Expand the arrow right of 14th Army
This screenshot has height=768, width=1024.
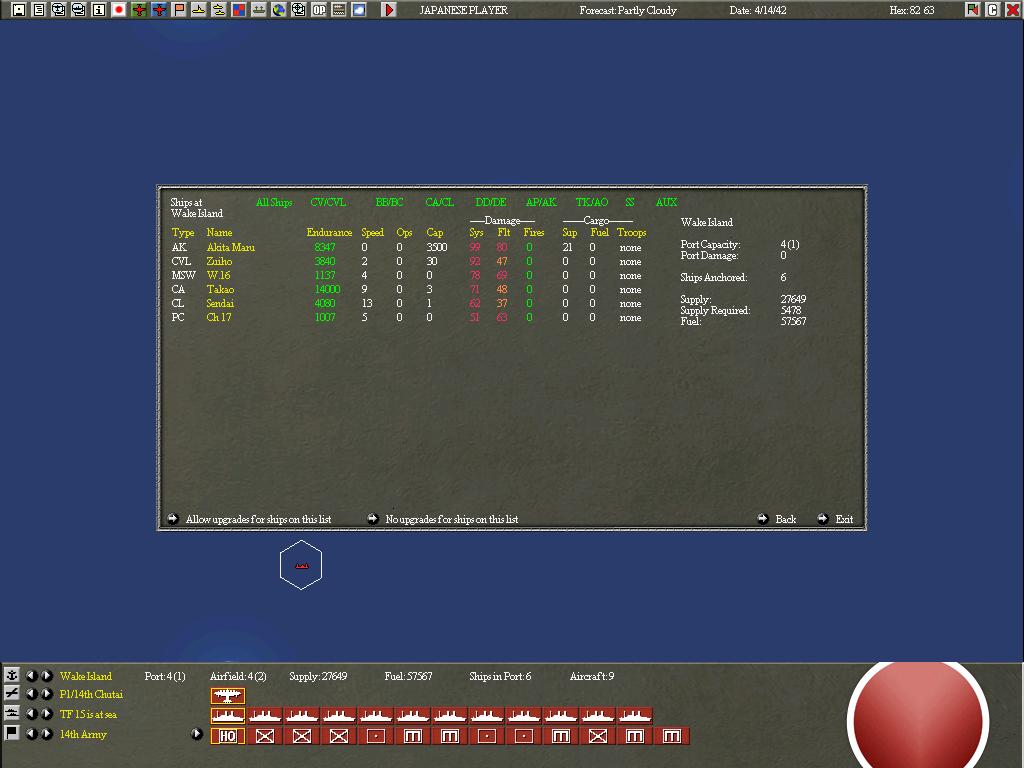pyautogui.click(x=197, y=734)
